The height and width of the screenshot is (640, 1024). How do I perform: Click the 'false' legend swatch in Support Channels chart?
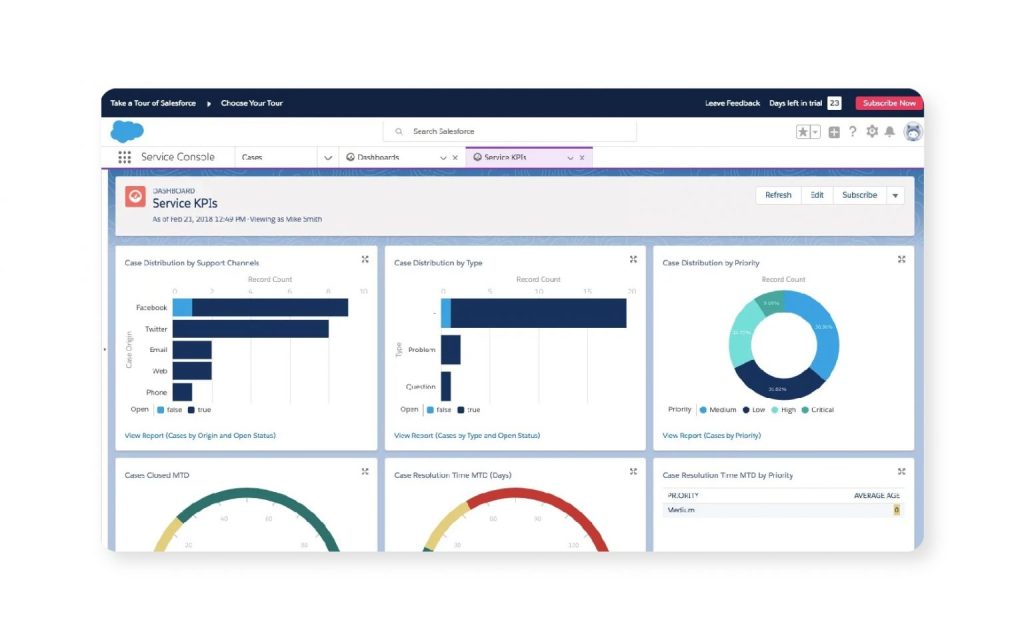point(161,410)
